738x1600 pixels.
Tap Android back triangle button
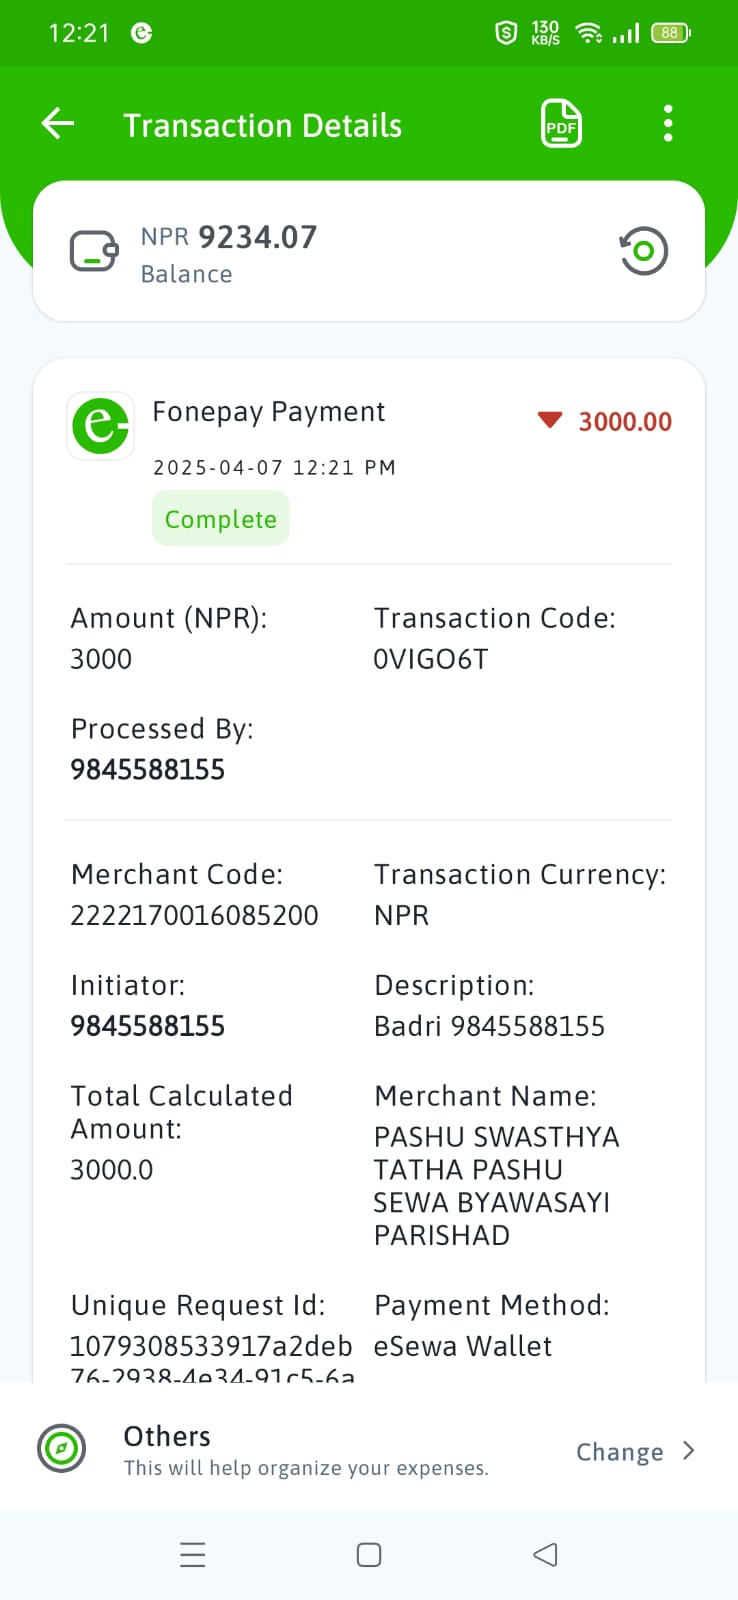tap(545, 1555)
